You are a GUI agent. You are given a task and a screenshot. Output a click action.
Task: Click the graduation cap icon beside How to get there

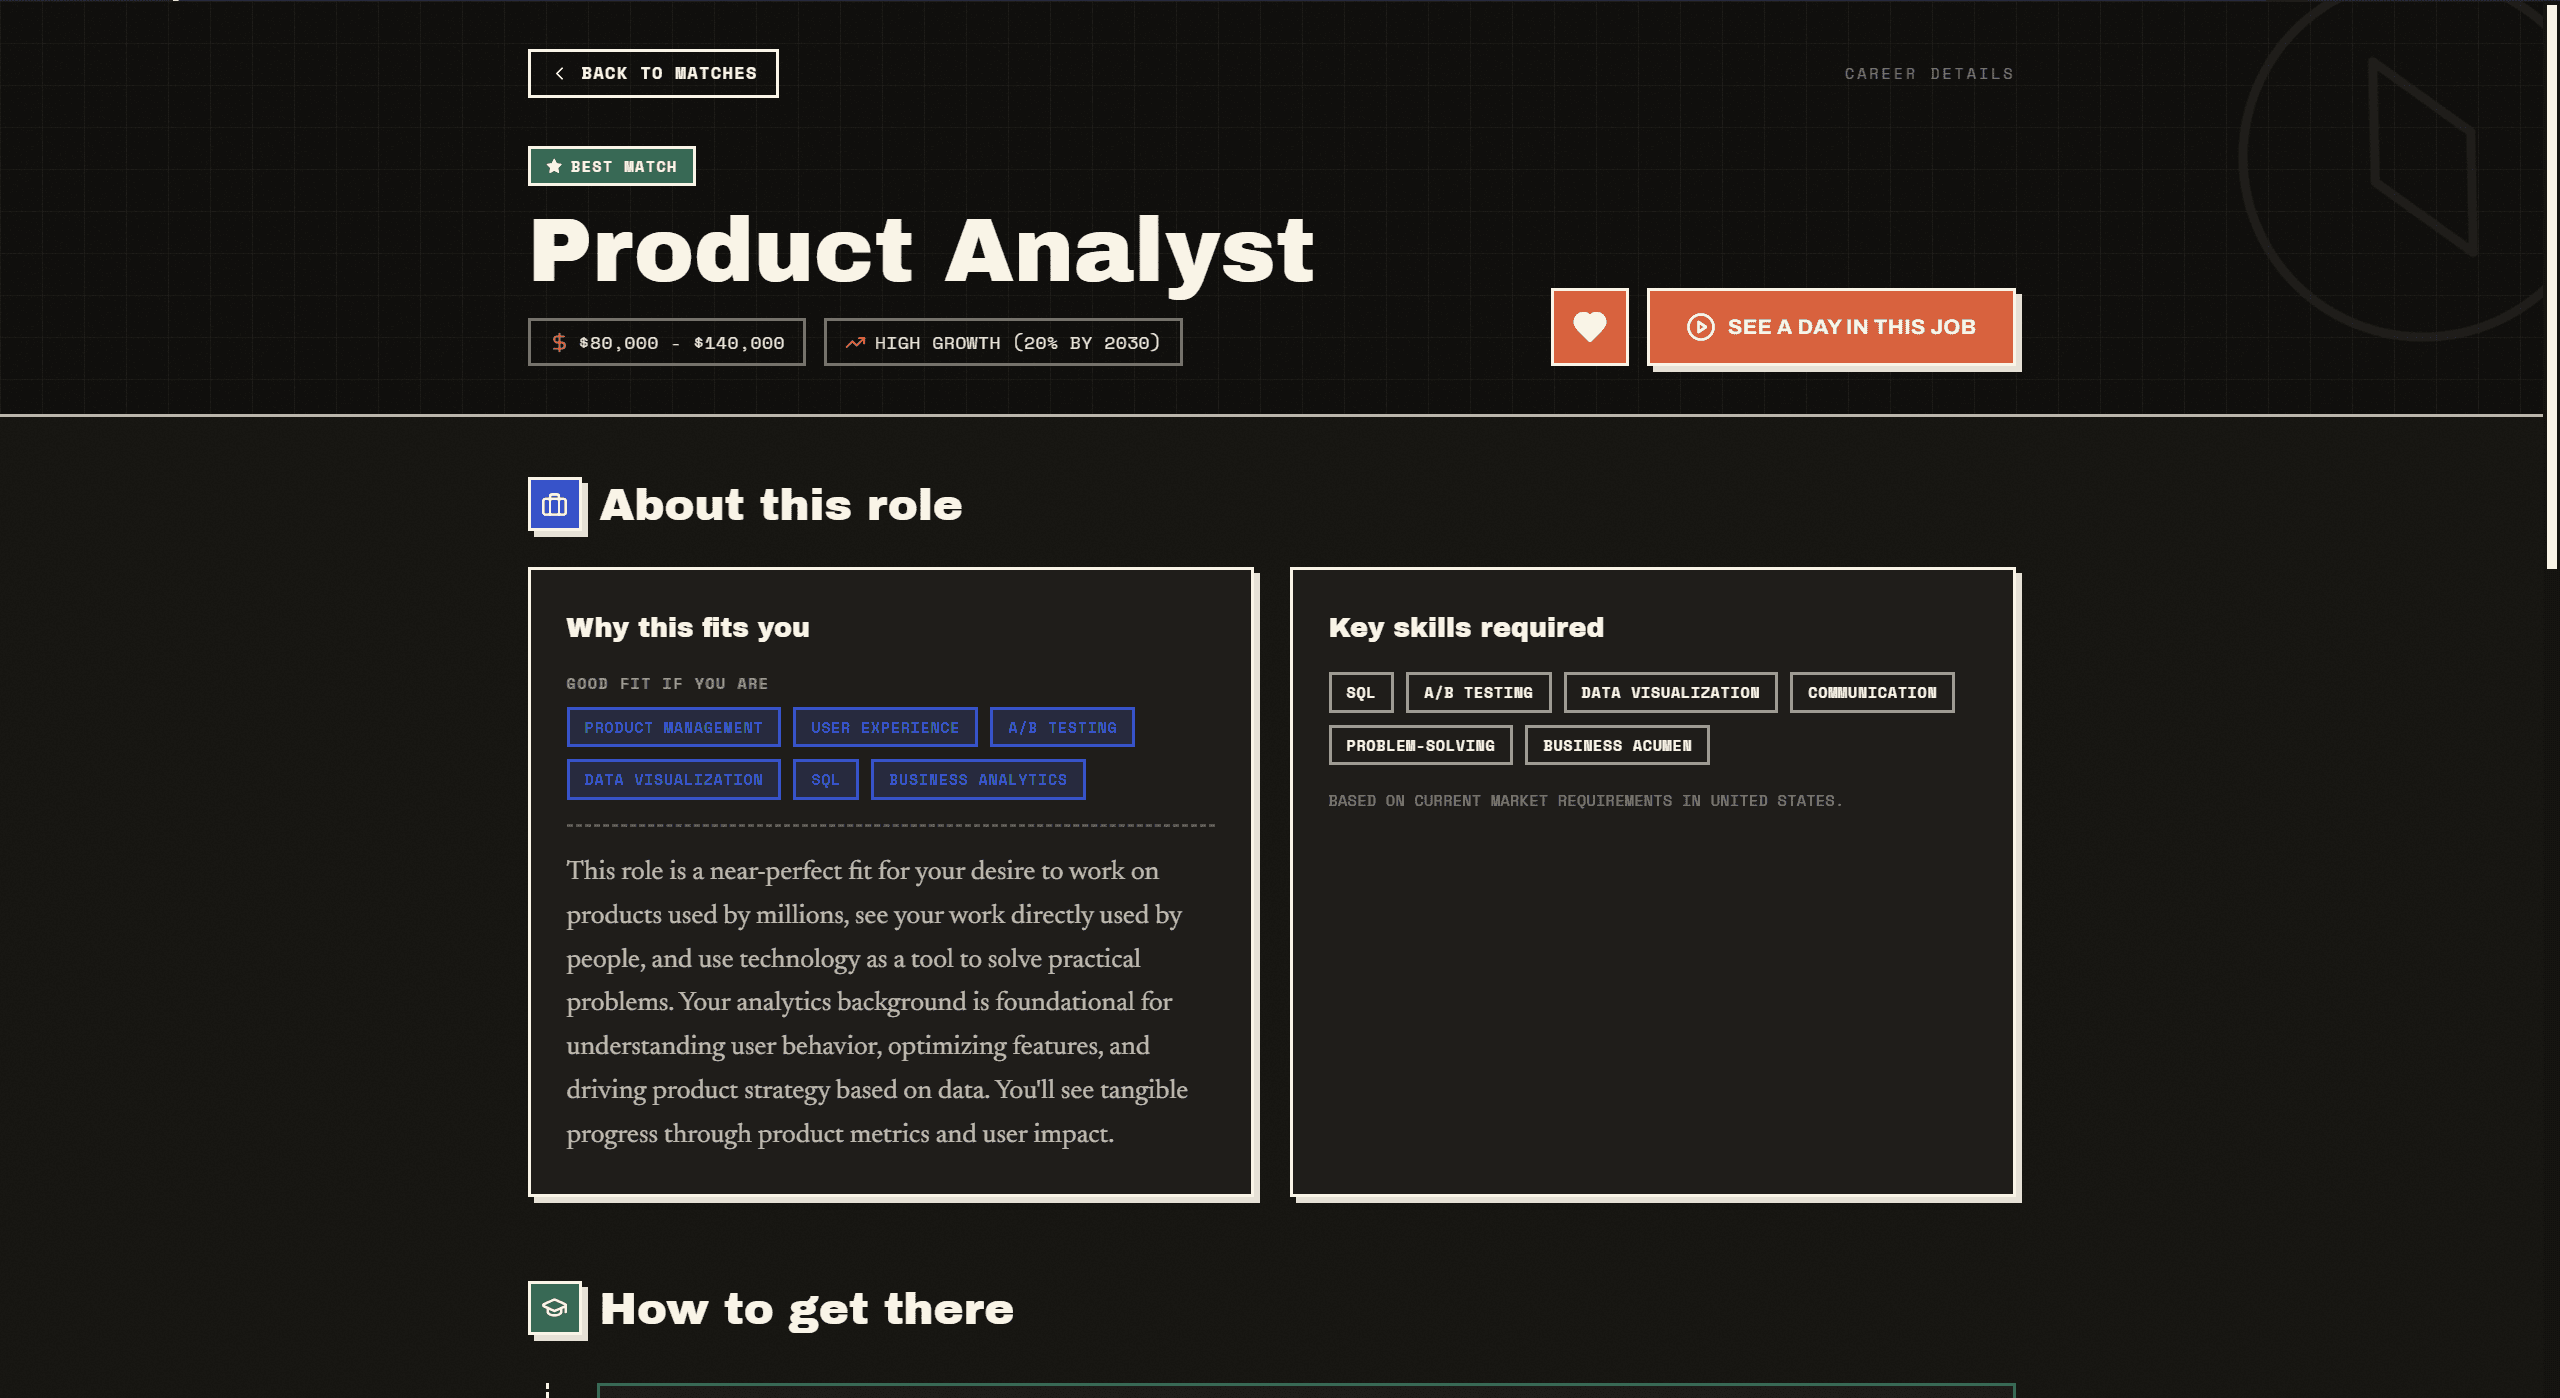point(555,1308)
